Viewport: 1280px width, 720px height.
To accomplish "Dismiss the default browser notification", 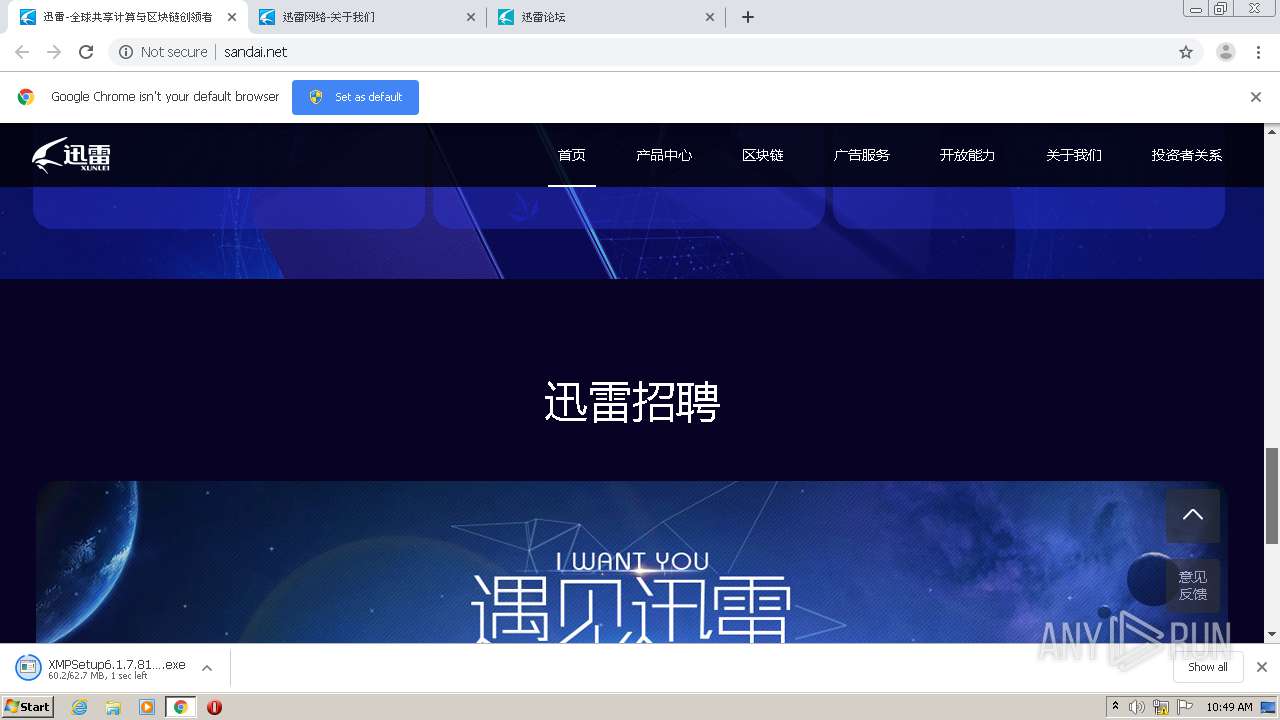I will click(1256, 97).
